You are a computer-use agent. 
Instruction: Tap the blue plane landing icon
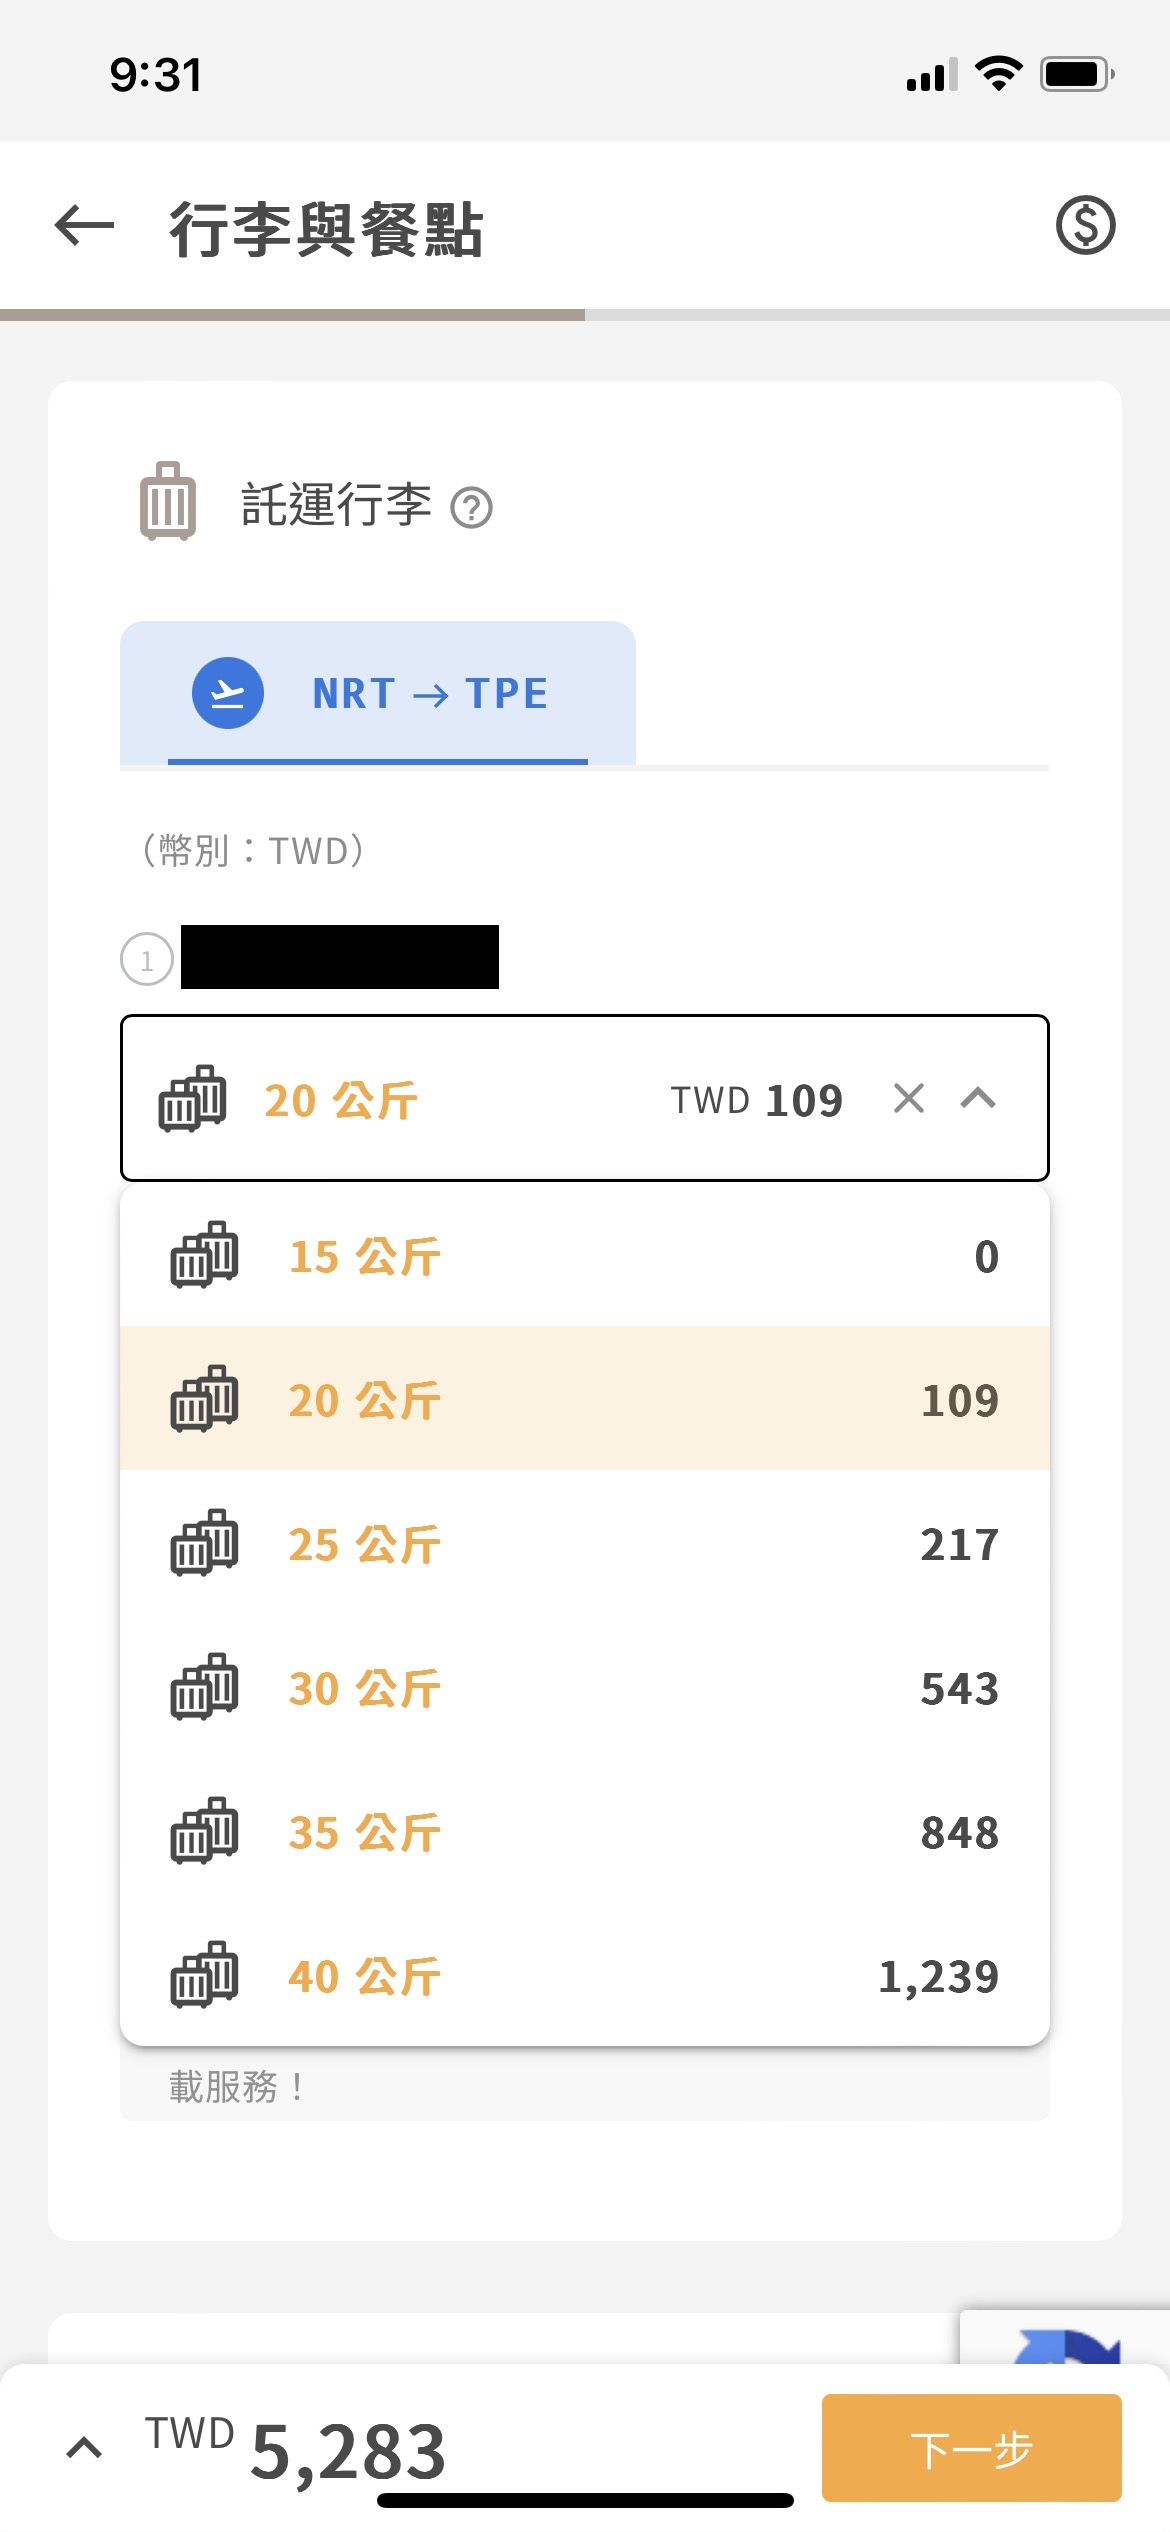pyautogui.click(x=228, y=693)
